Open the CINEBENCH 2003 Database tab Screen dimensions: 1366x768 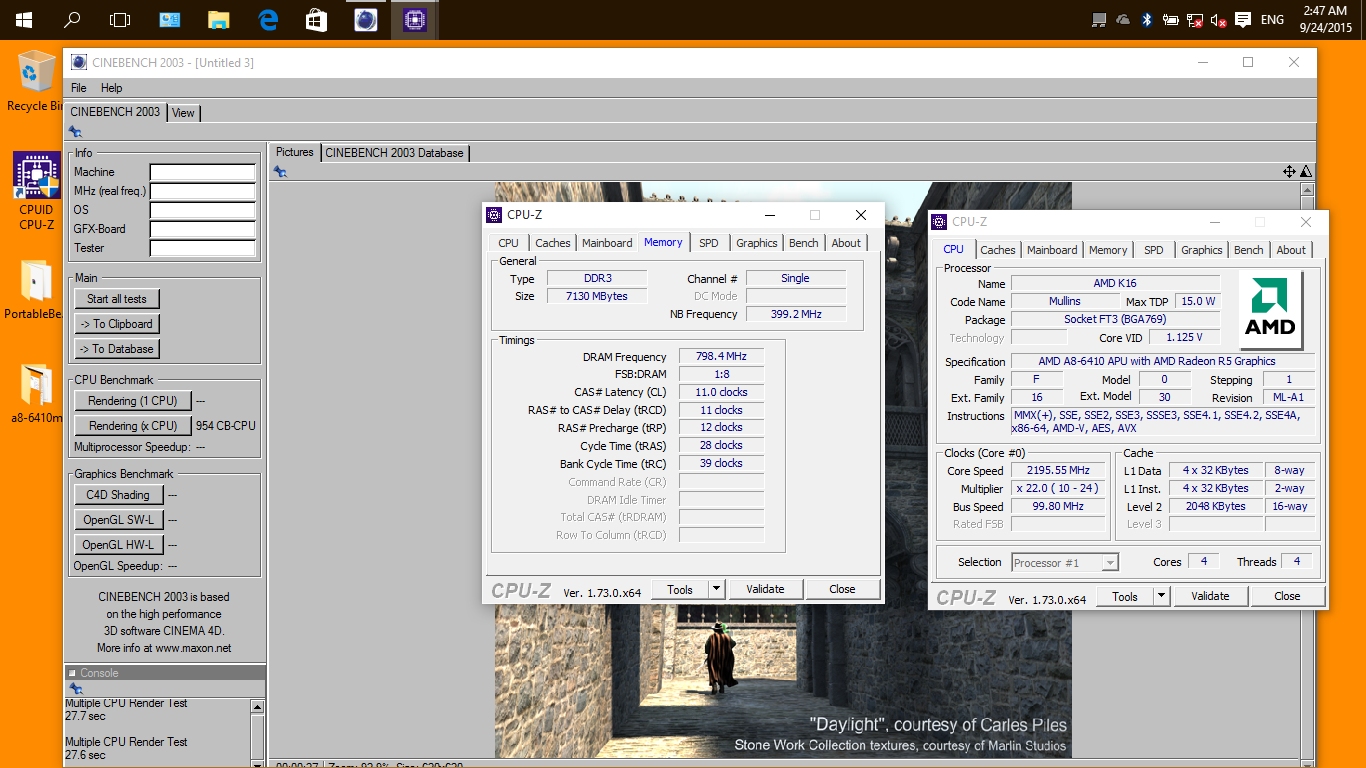click(x=395, y=153)
